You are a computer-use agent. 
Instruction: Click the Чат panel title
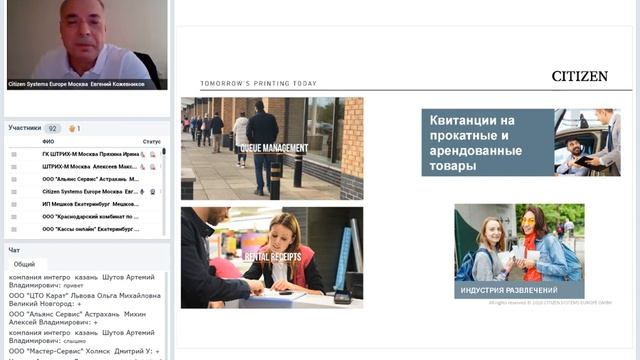click(x=14, y=250)
